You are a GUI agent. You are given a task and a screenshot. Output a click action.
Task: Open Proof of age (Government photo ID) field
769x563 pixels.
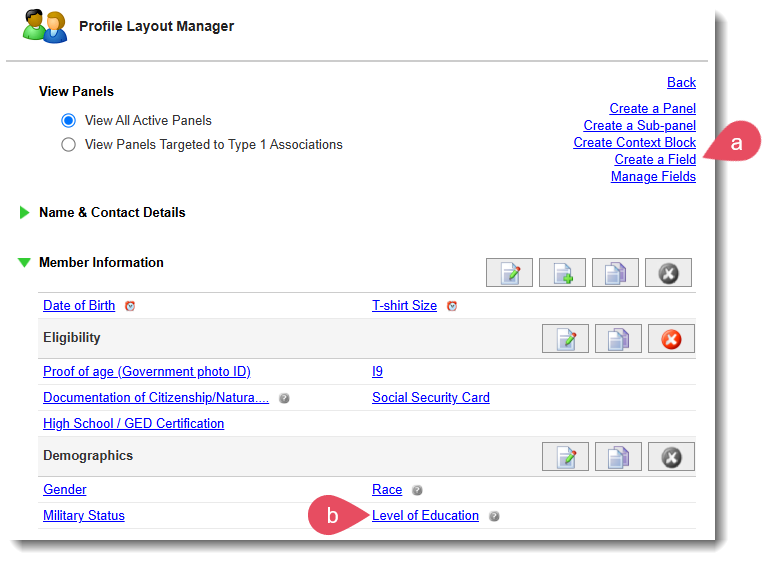147,372
